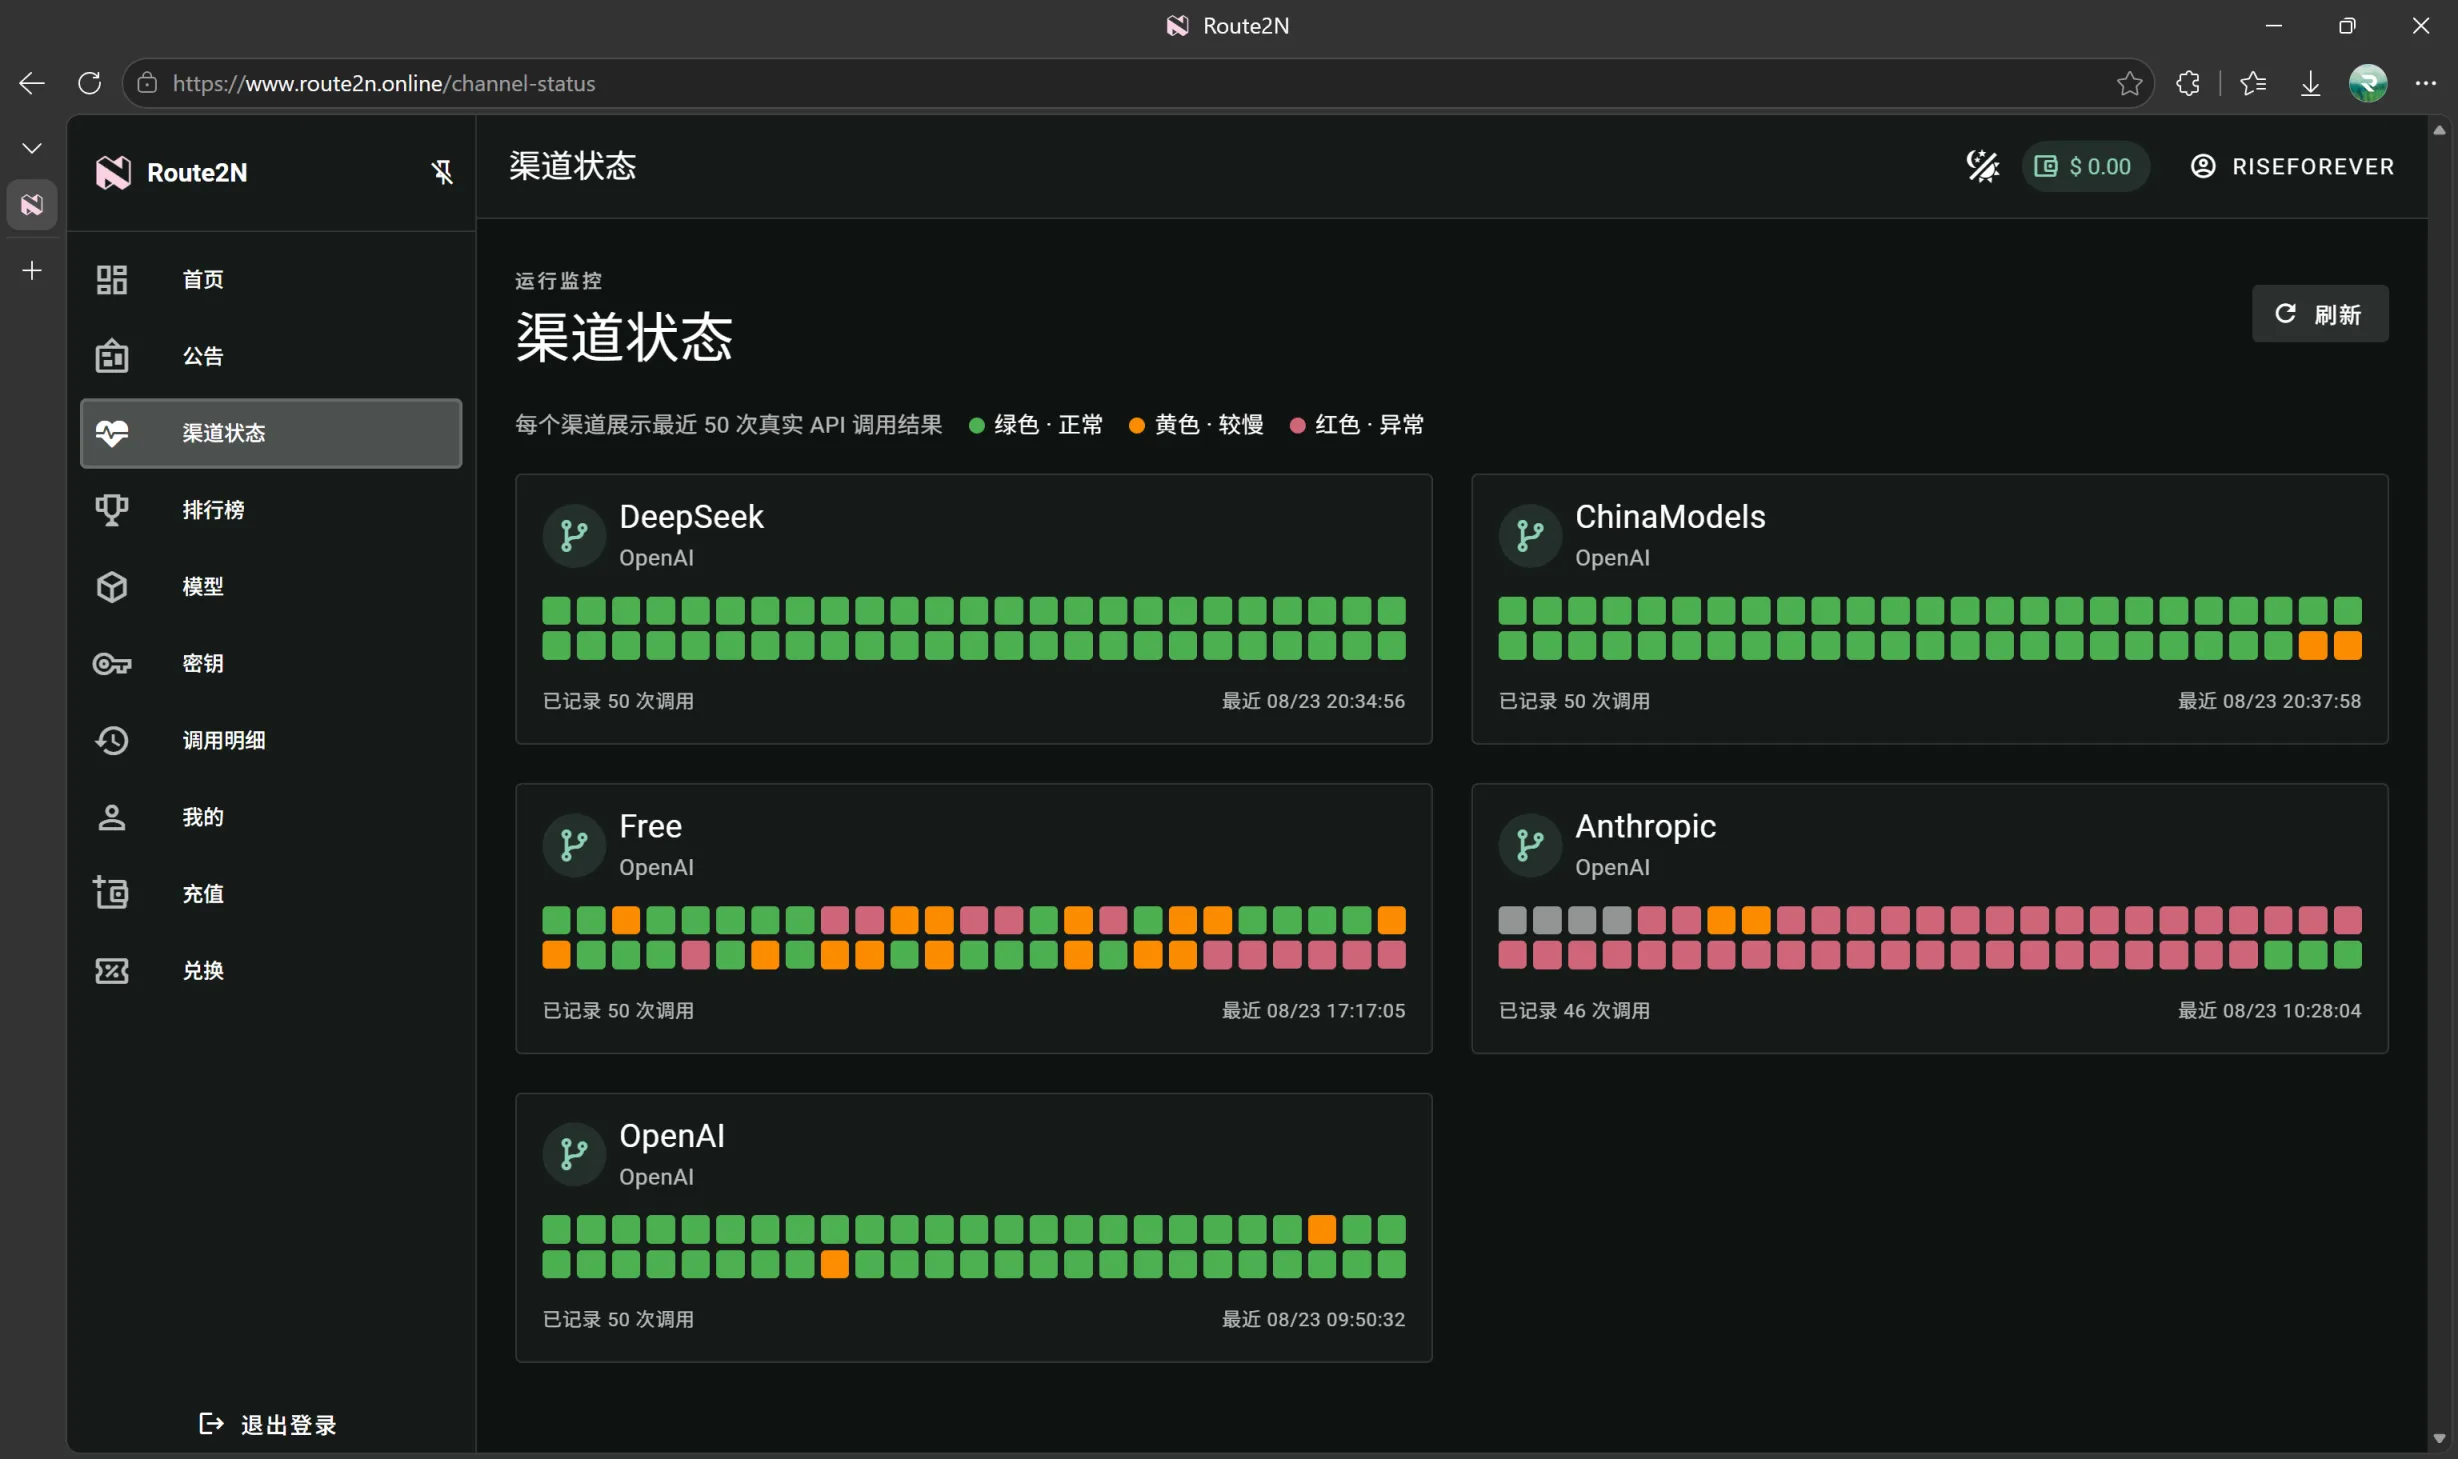Go to the 充值 recharge page
2458x1459 pixels.
click(271, 894)
